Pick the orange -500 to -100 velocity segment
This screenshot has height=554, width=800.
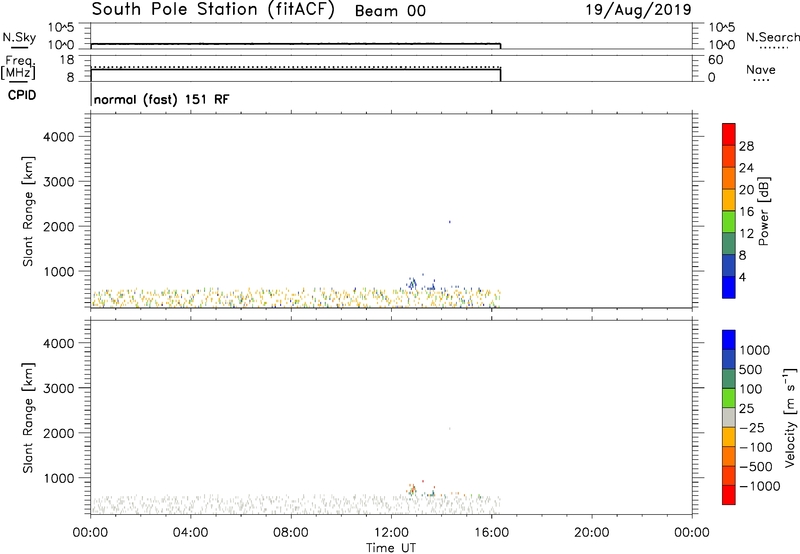coord(729,457)
